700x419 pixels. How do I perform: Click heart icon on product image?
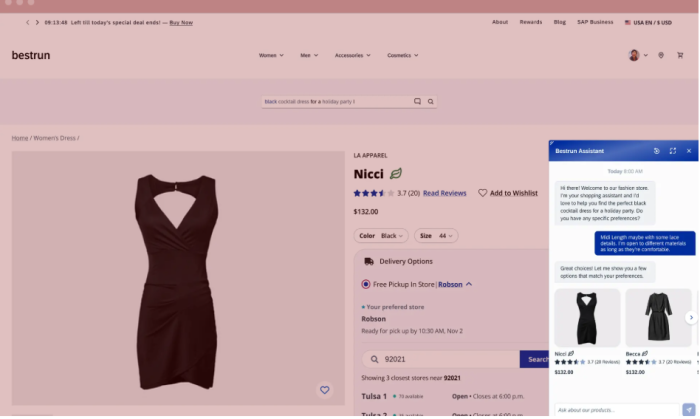(325, 390)
